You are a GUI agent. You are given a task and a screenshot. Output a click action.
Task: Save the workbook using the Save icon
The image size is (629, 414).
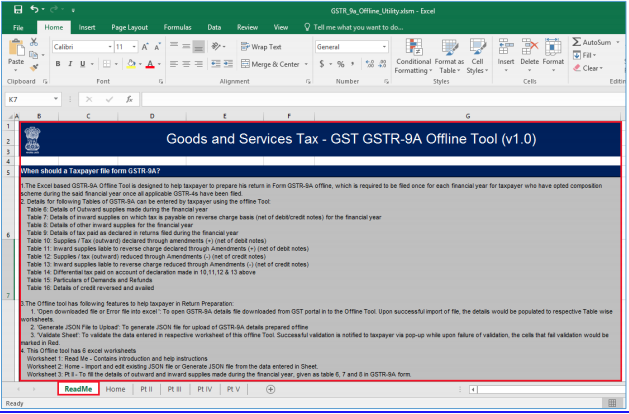18,10
